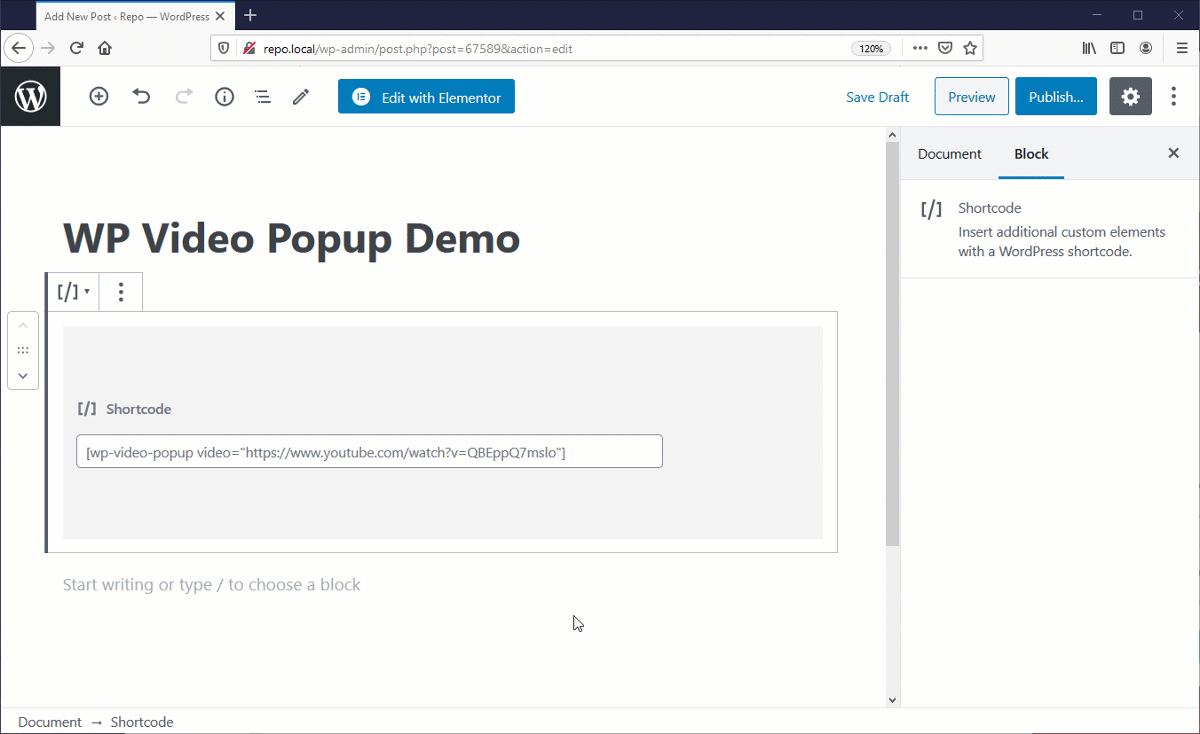Image resolution: width=1200 pixels, height=734 pixels.
Task: Move the Shortcode block up
Action: [23, 325]
